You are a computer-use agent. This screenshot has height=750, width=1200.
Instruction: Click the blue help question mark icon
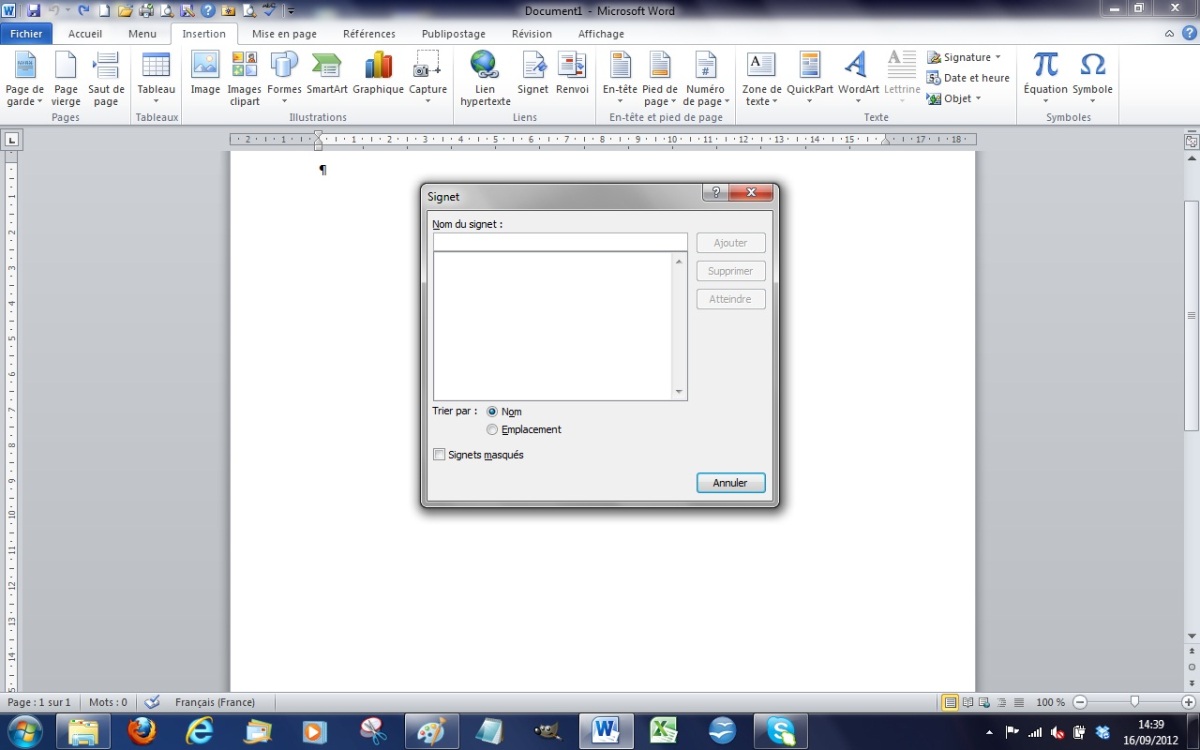208,10
